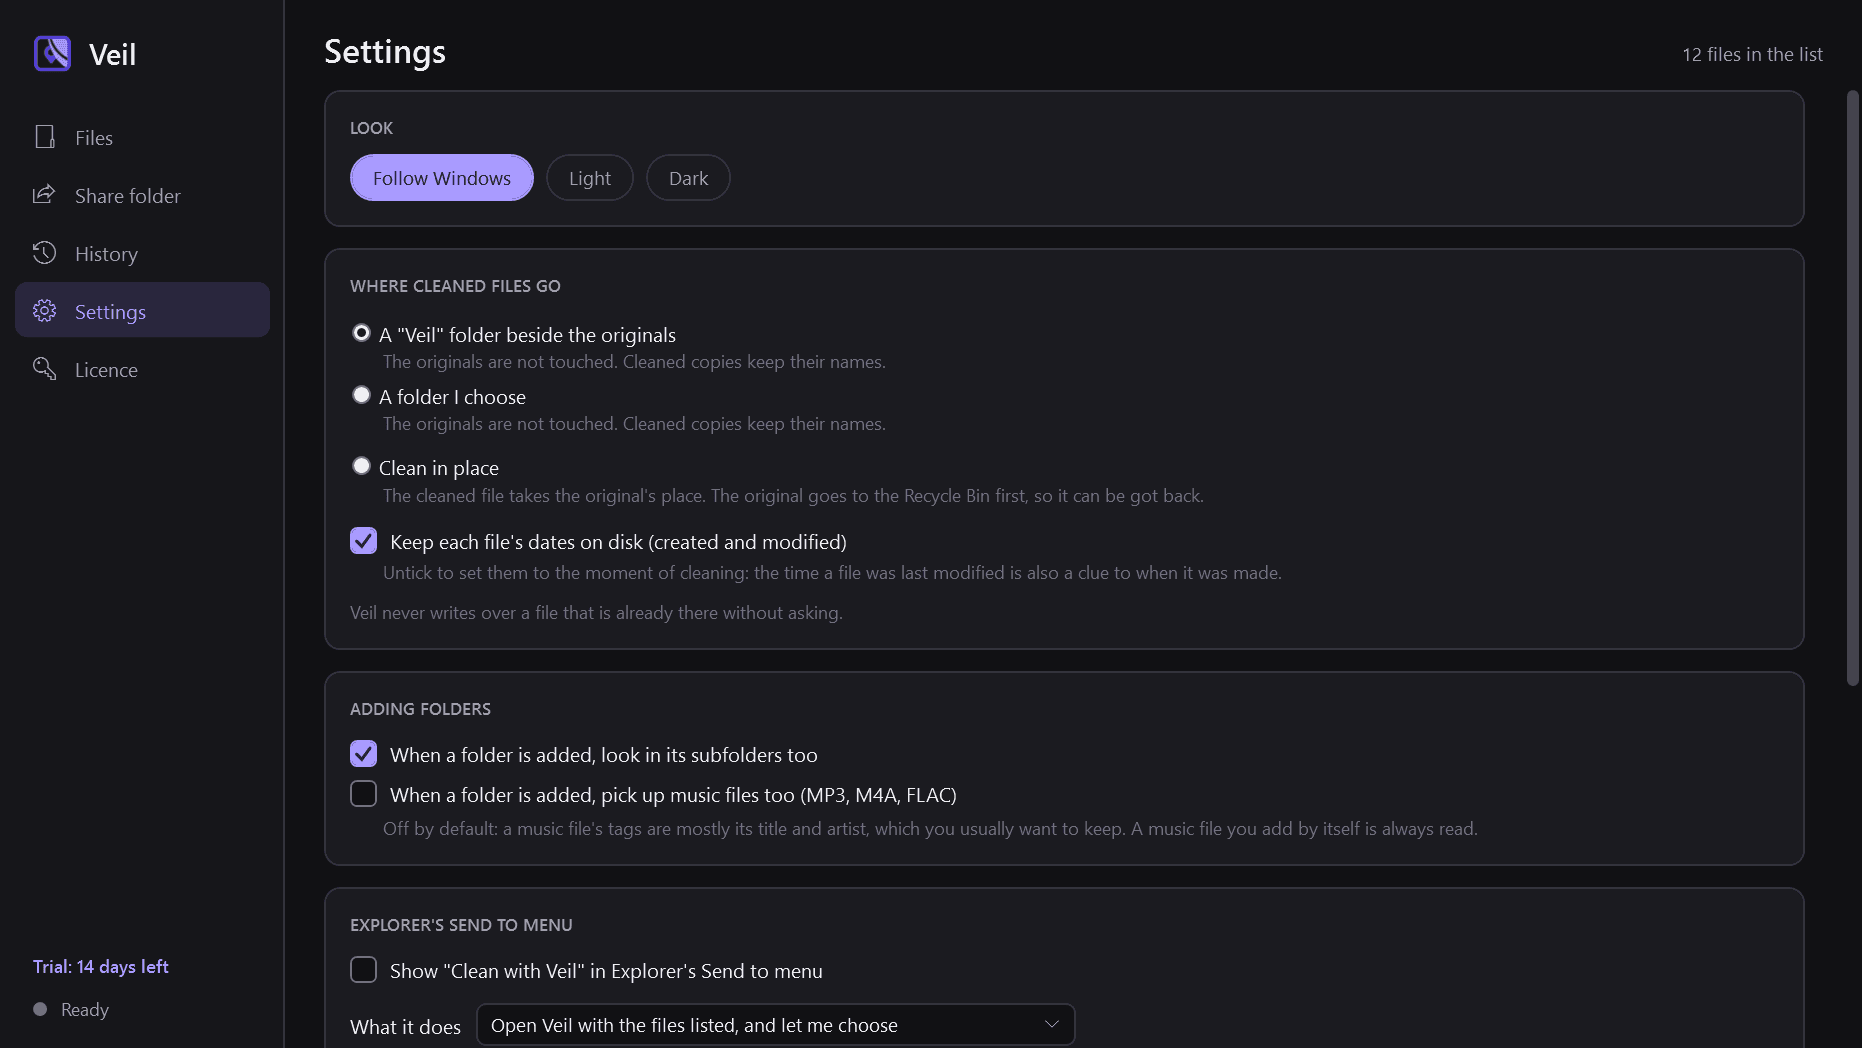This screenshot has width=1862, height=1048.
Task: Click the 'WHERE CLEANED FILES GO' section heading
Action: coord(455,286)
